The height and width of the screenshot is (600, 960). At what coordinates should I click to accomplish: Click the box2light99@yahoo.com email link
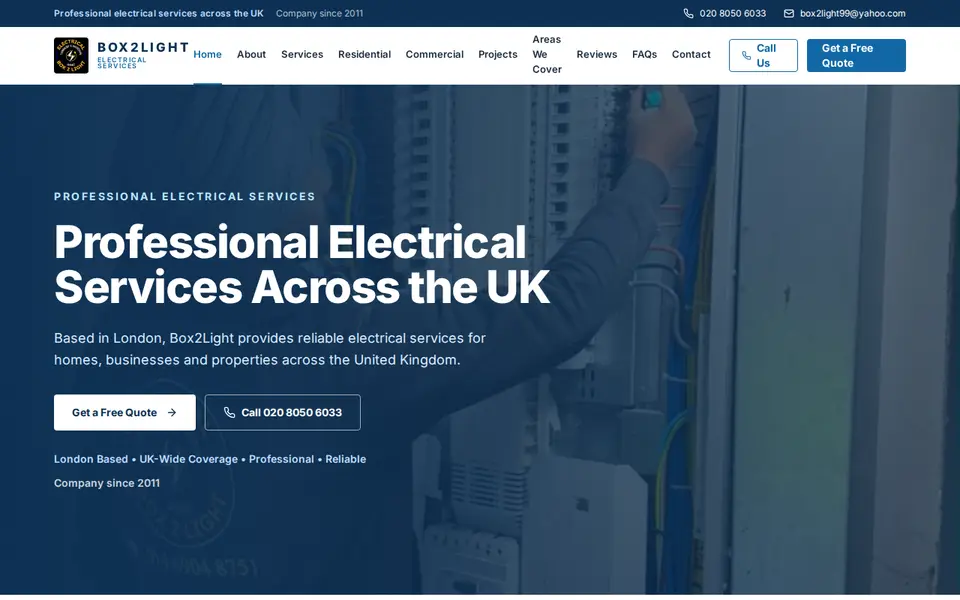pos(853,13)
